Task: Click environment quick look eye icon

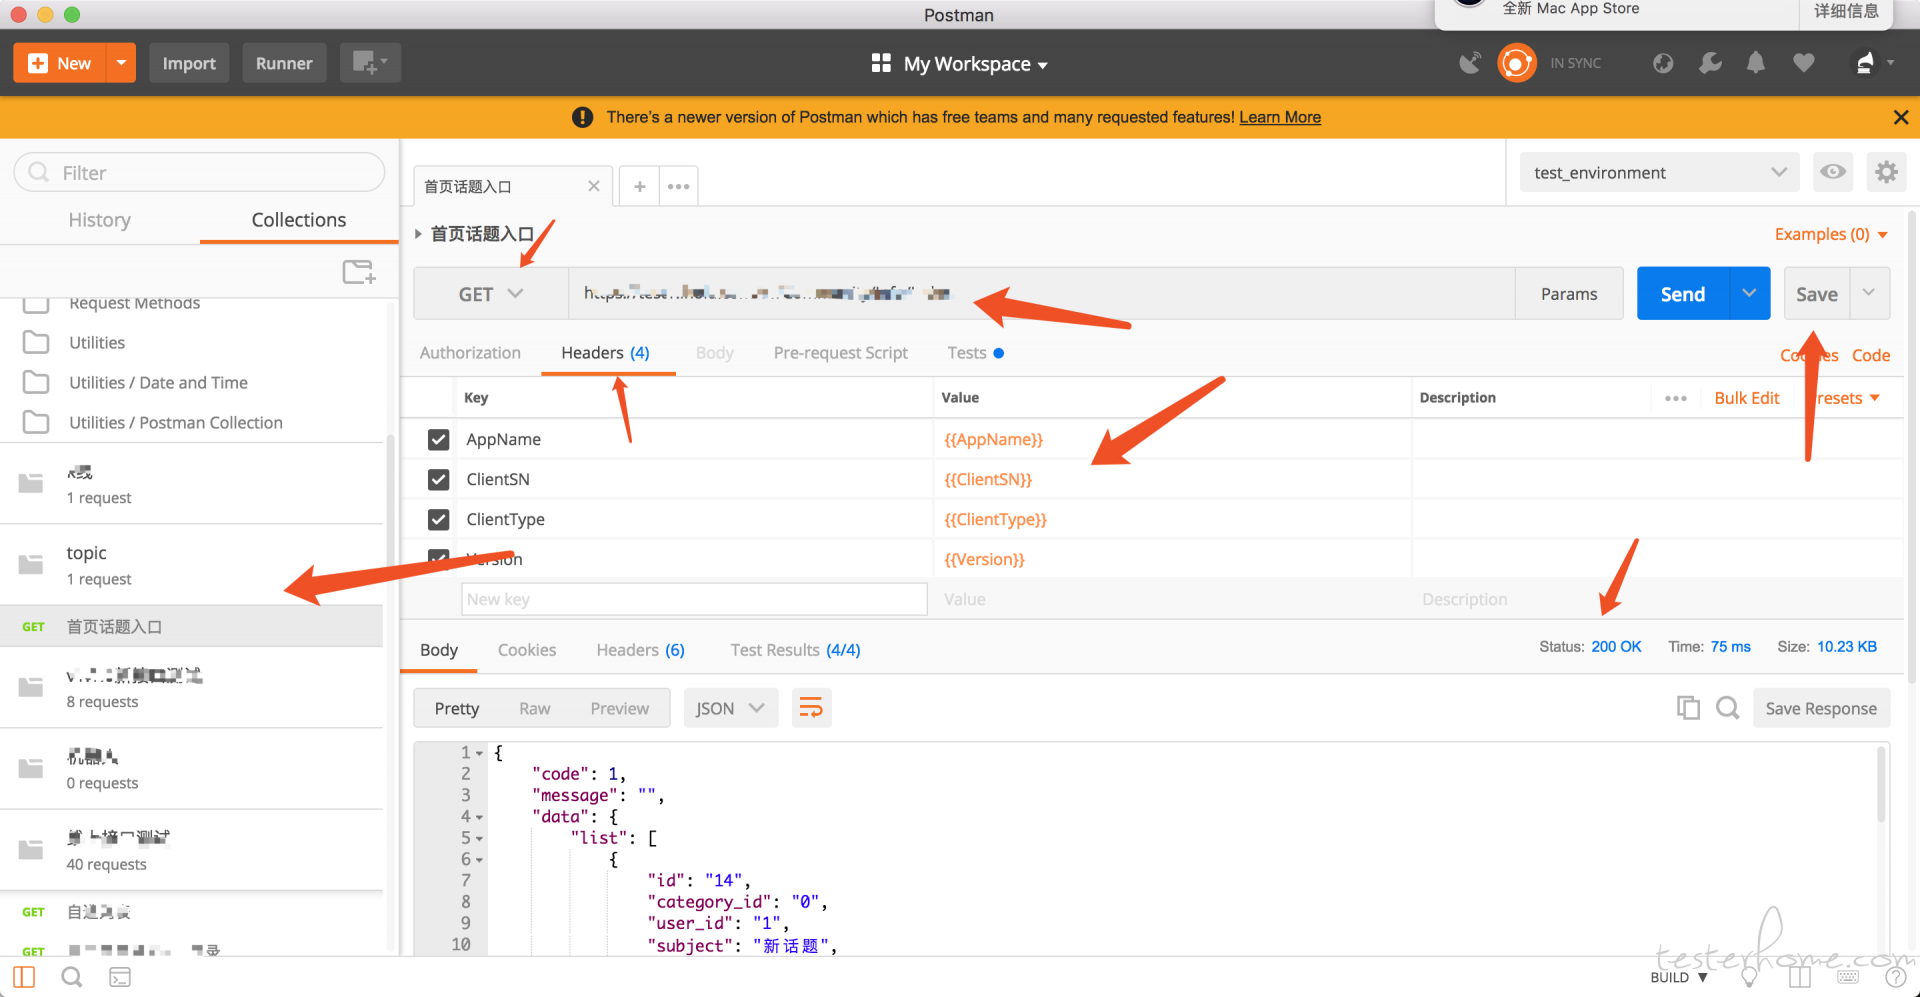Action: (x=1833, y=172)
